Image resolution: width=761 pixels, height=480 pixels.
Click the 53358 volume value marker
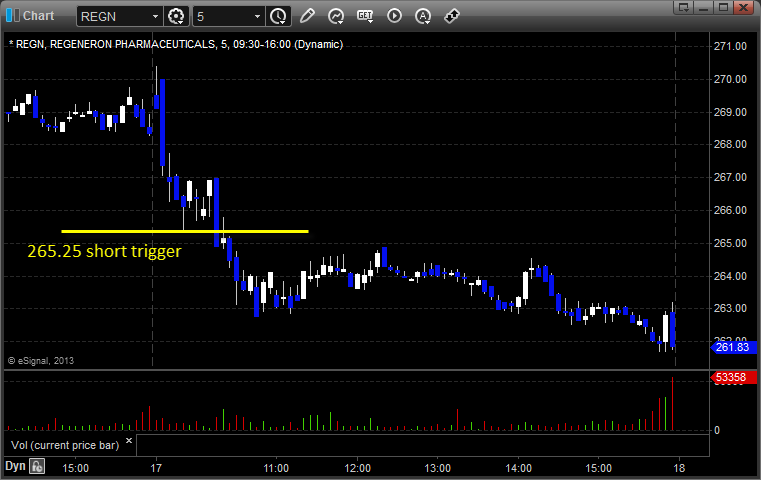pyautogui.click(x=733, y=378)
